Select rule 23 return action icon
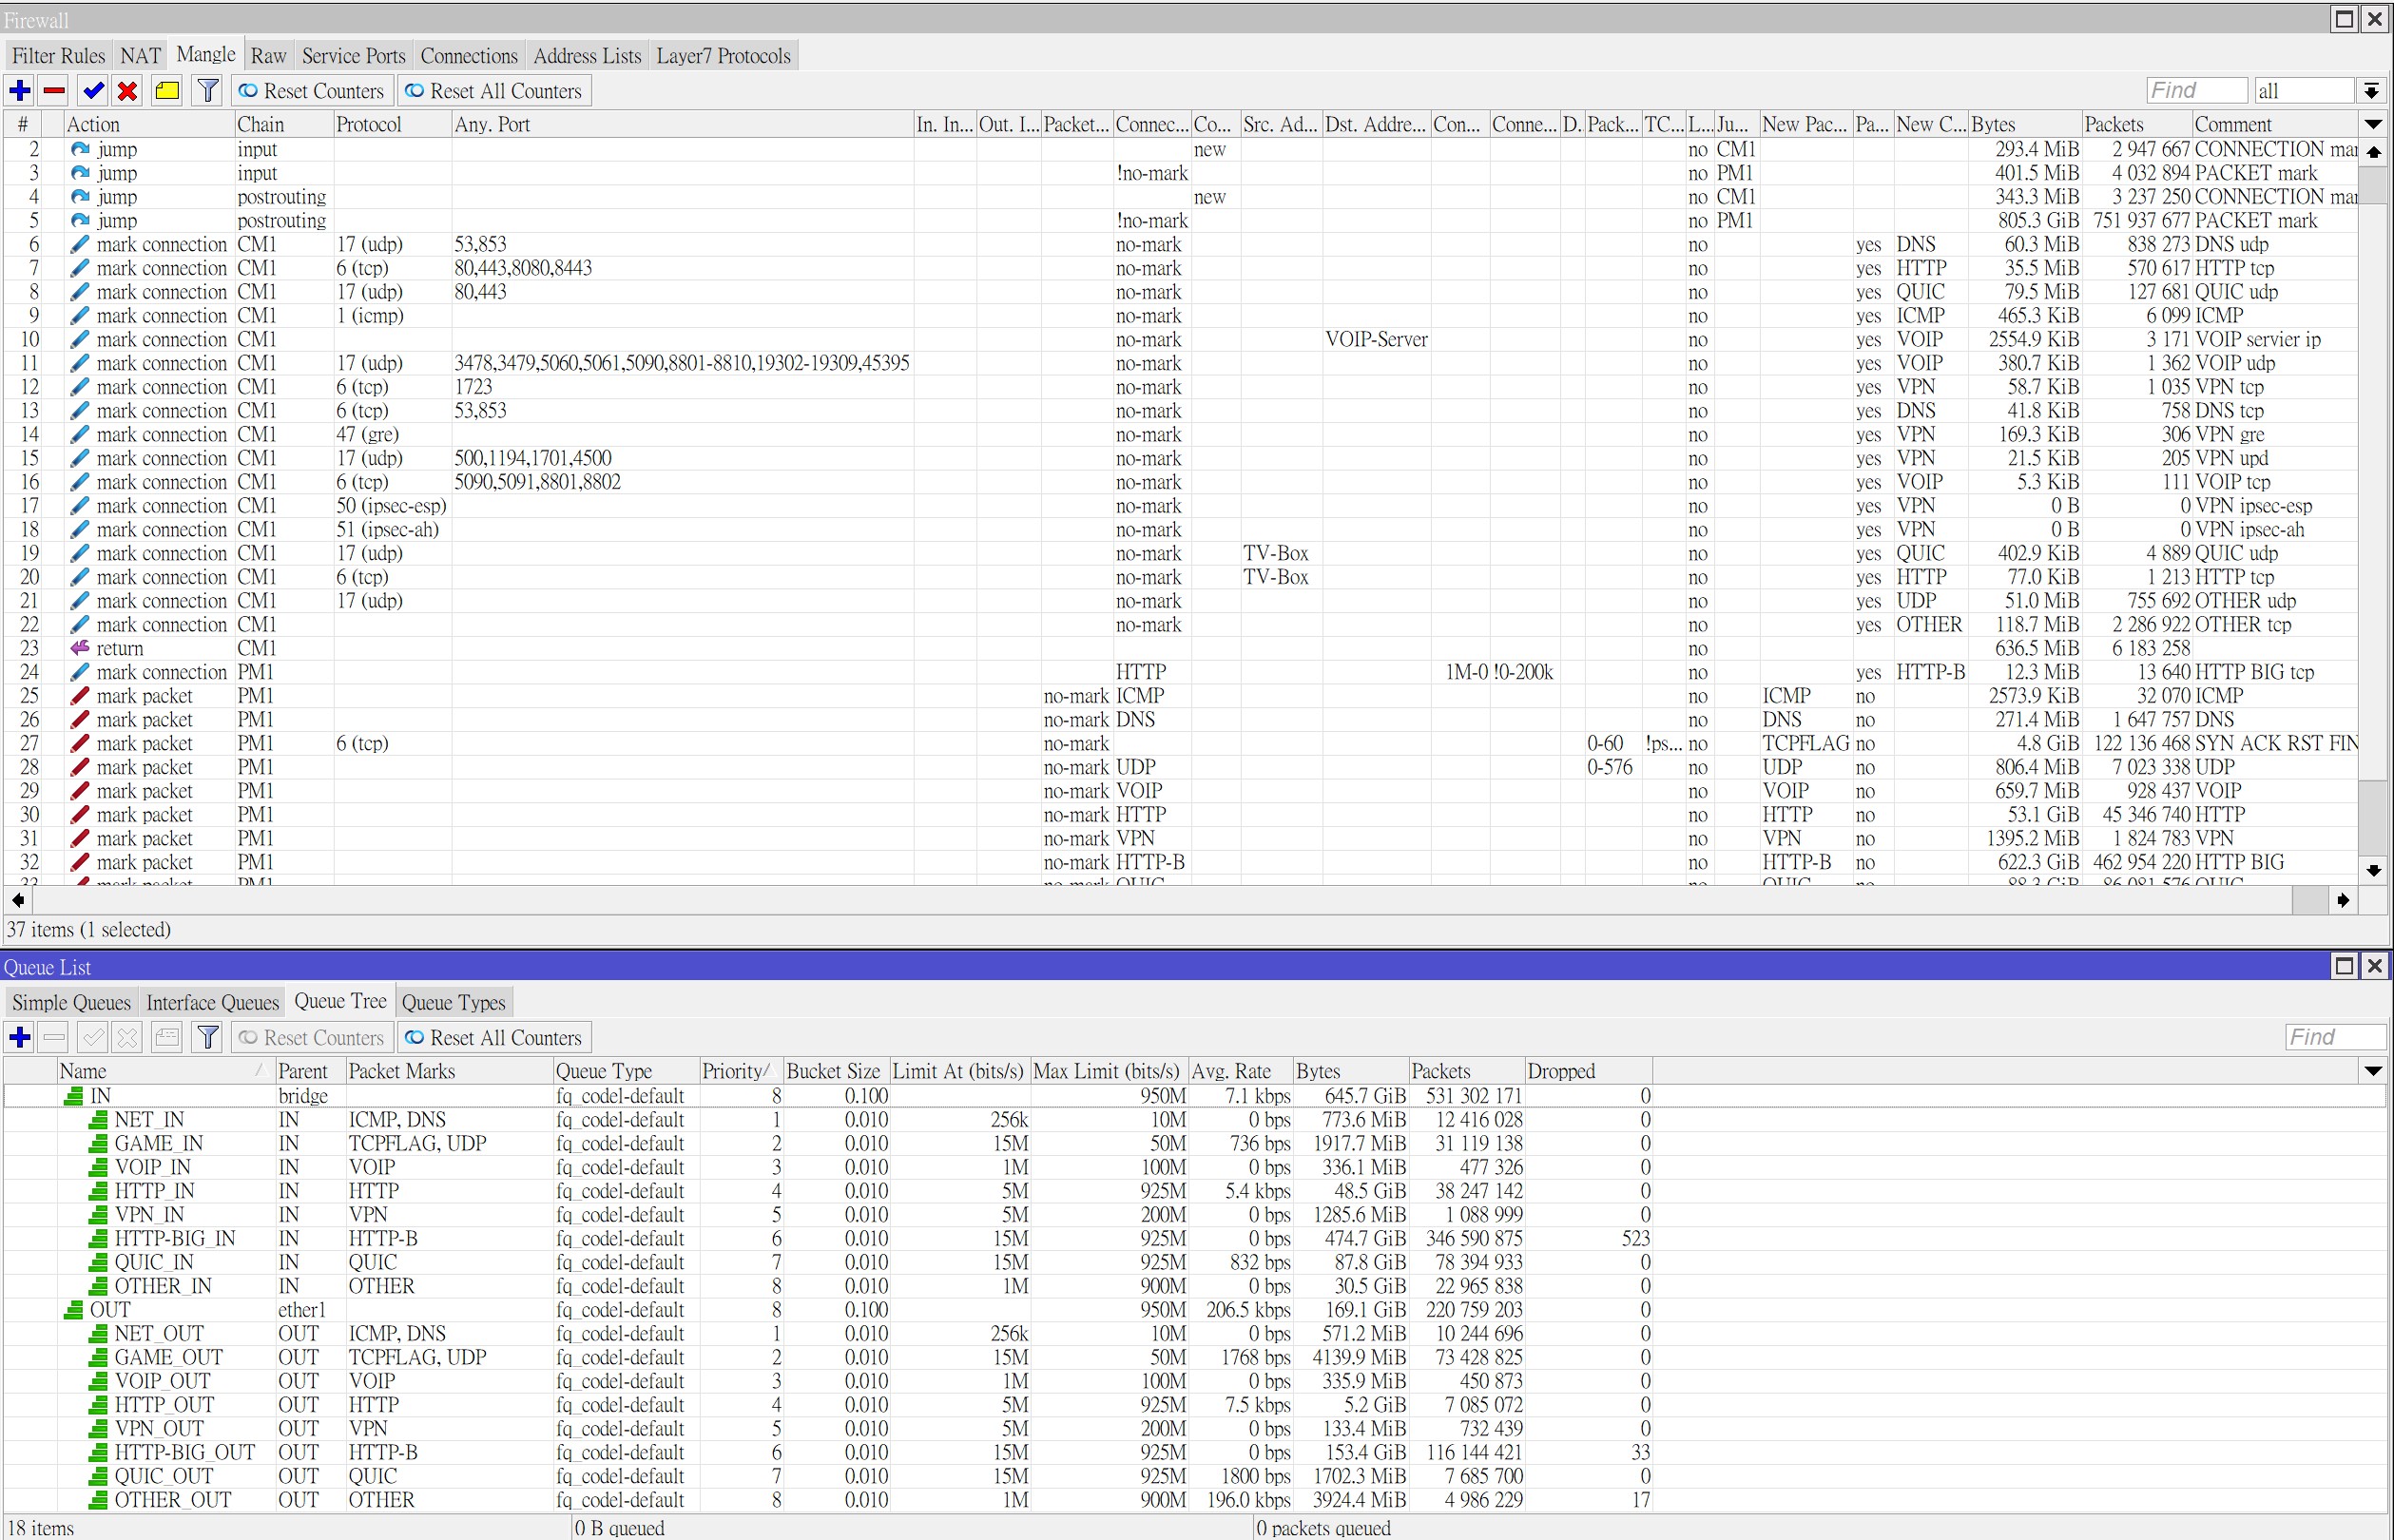Screen dimensions: 2394x1540 tap(80, 648)
